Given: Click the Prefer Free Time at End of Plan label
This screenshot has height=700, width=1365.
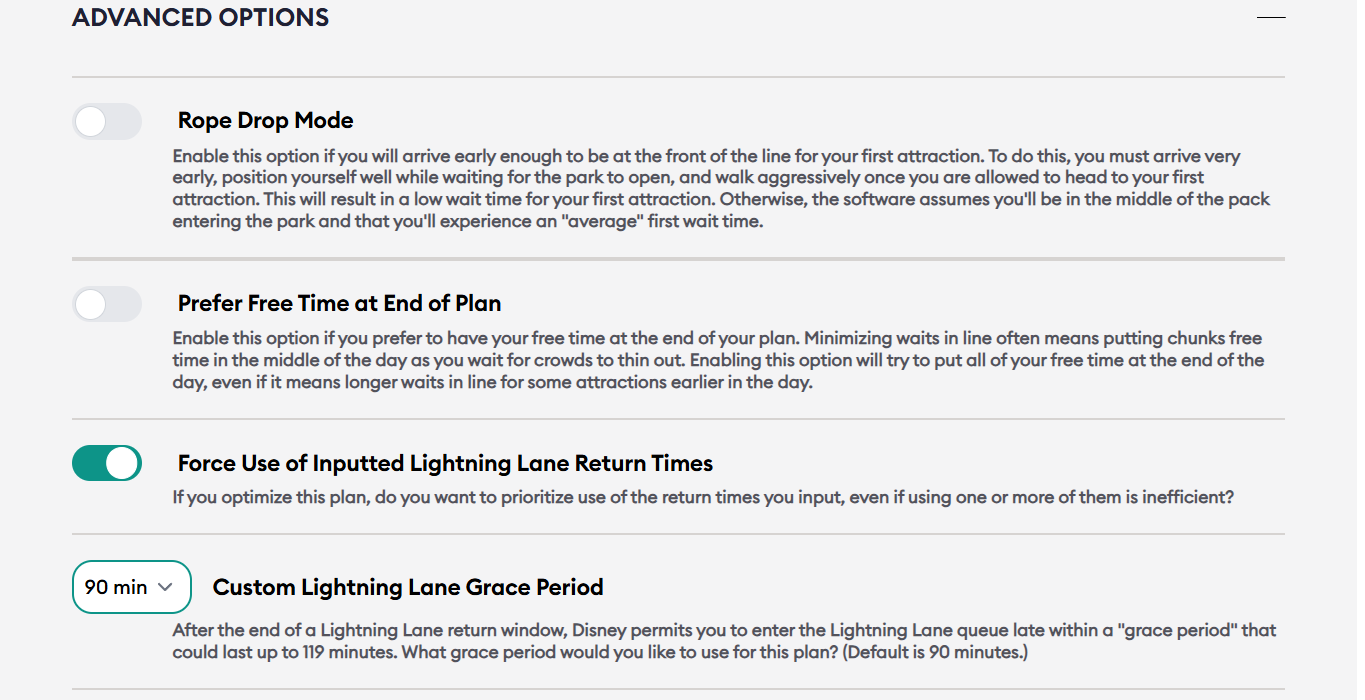Looking at the screenshot, I should coord(339,303).
